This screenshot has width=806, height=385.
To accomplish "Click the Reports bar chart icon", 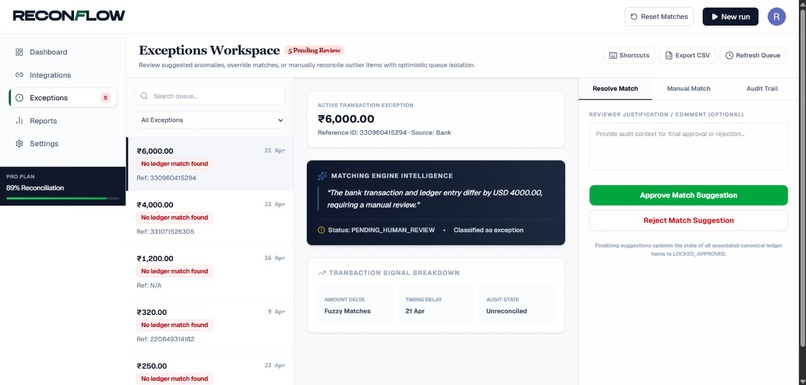I will point(20,121).
